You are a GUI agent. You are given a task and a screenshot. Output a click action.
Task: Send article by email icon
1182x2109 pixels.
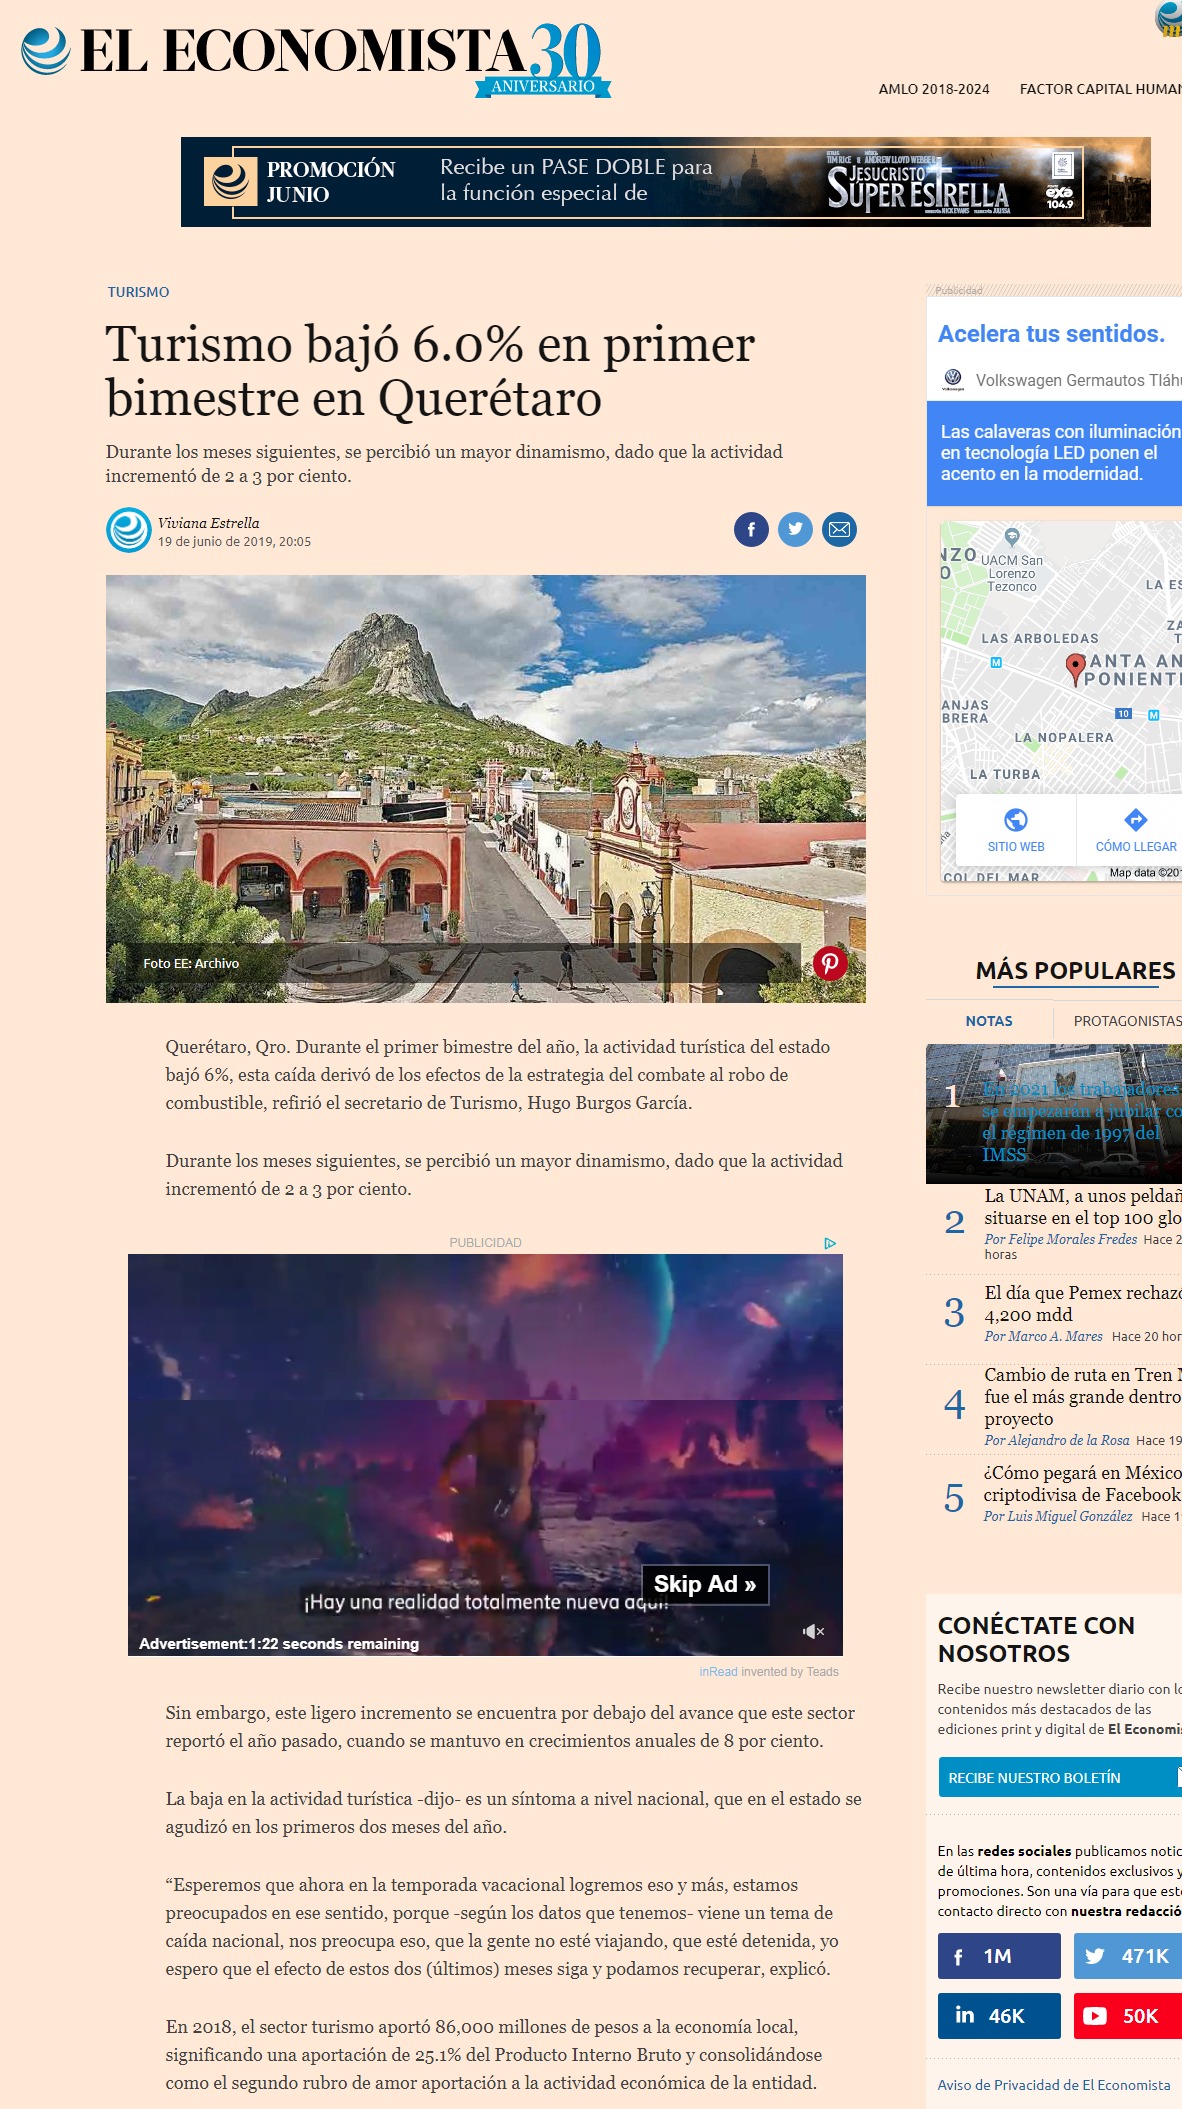tap(839, 529)
